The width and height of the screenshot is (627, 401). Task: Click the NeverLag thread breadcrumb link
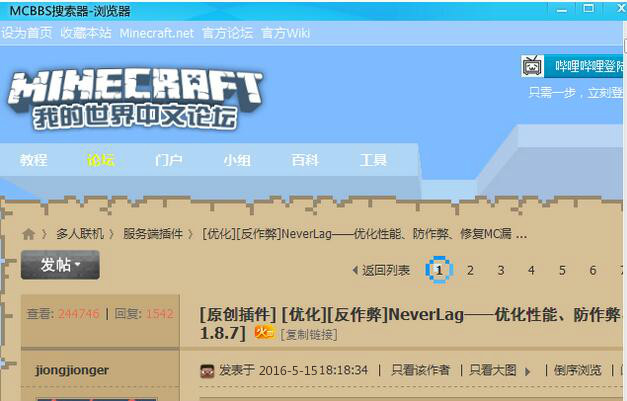[x=364, y=234]
